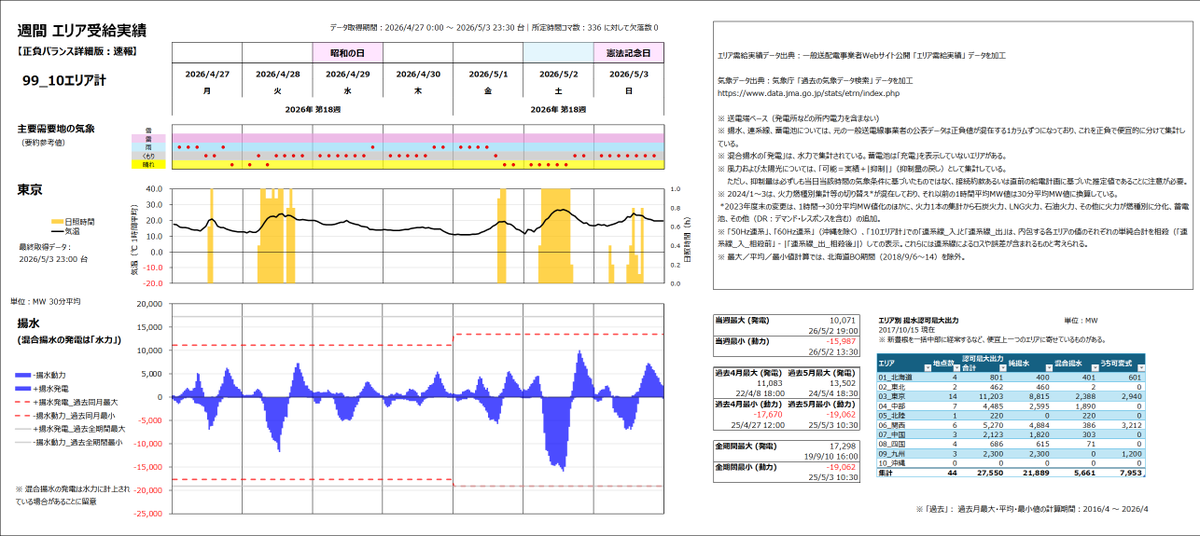The width and height of the screenshot is (1200, 536).
Task: Click the 東京 chart heading
Action: click(30, 190)
